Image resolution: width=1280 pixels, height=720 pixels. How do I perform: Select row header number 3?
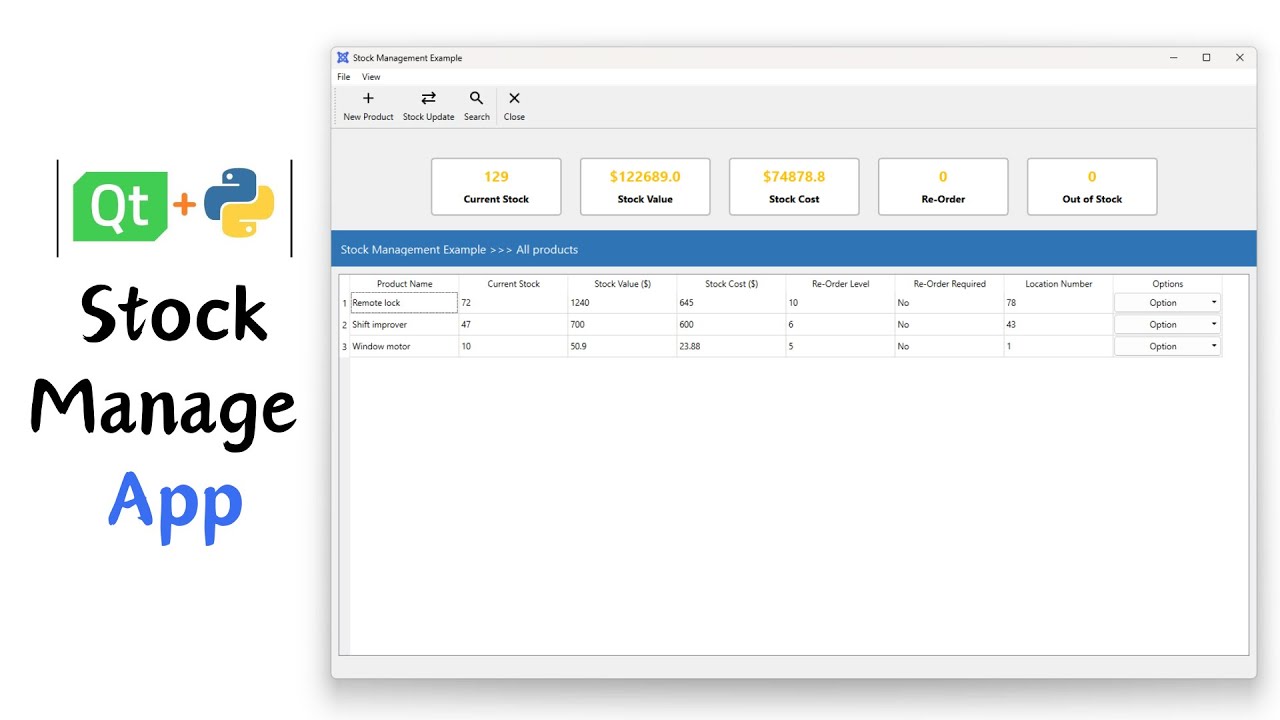(345, 347)
